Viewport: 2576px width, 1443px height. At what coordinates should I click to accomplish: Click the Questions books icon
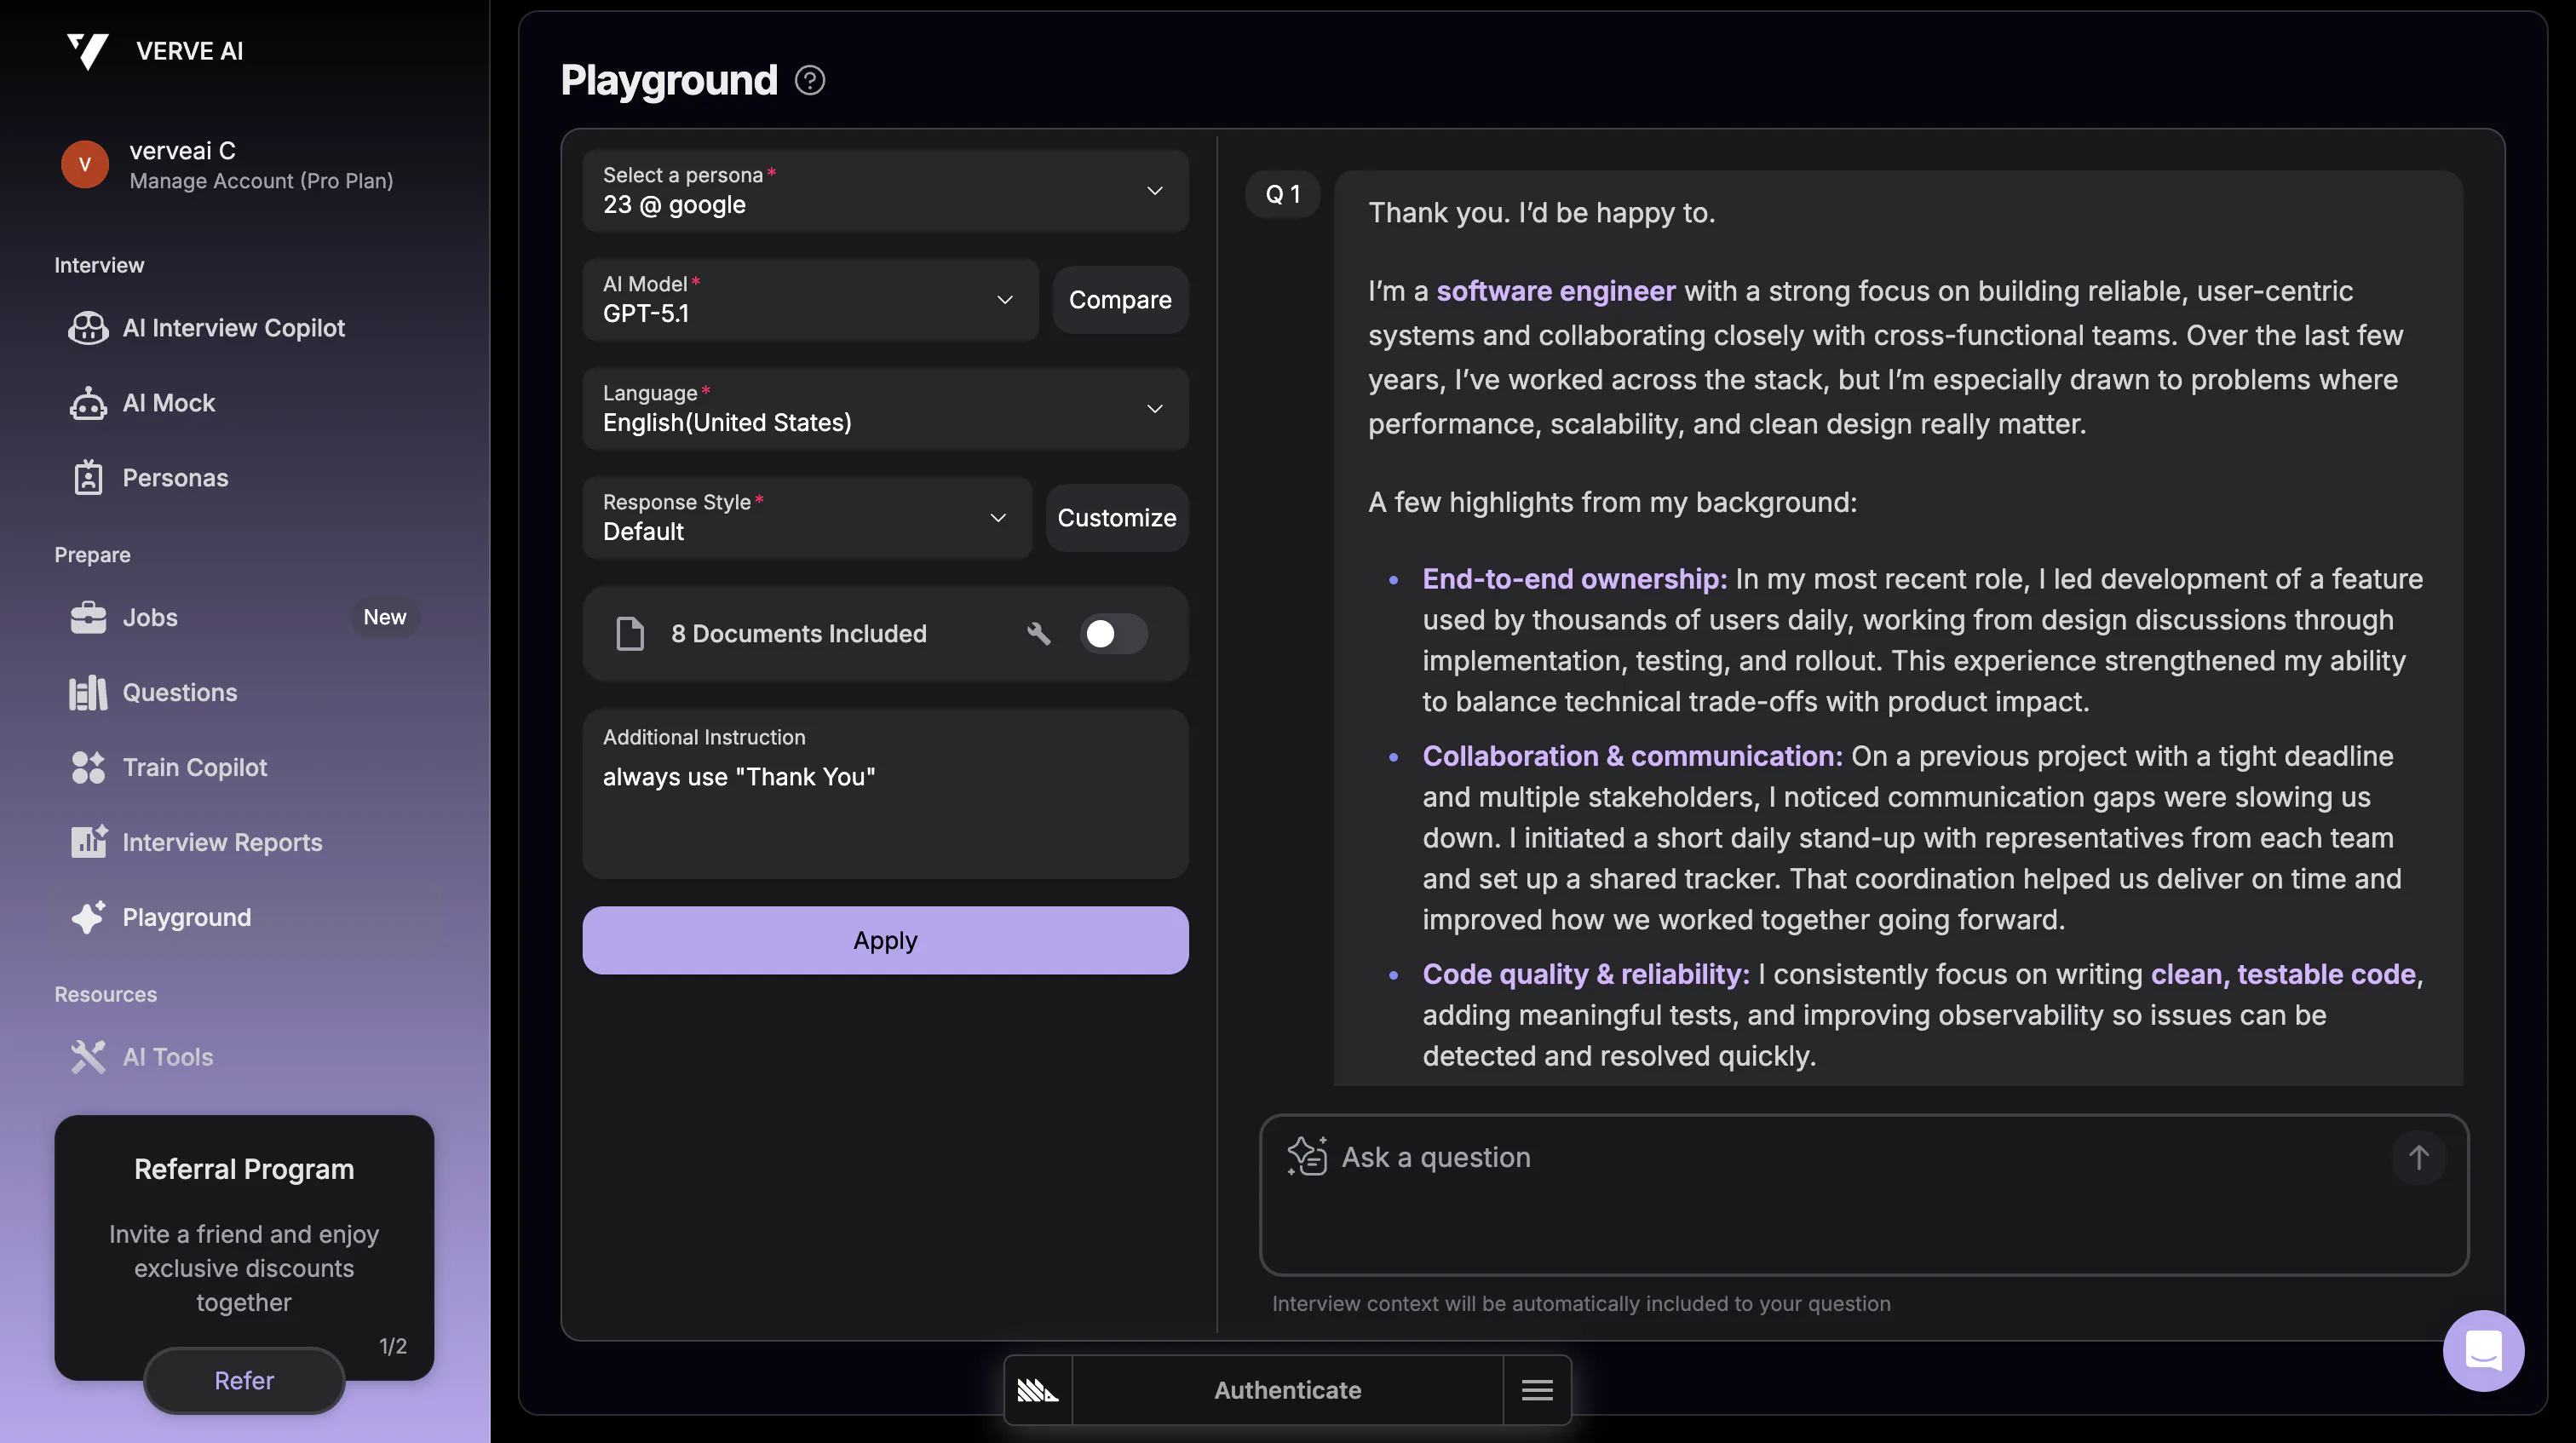(x=88, y=693)
